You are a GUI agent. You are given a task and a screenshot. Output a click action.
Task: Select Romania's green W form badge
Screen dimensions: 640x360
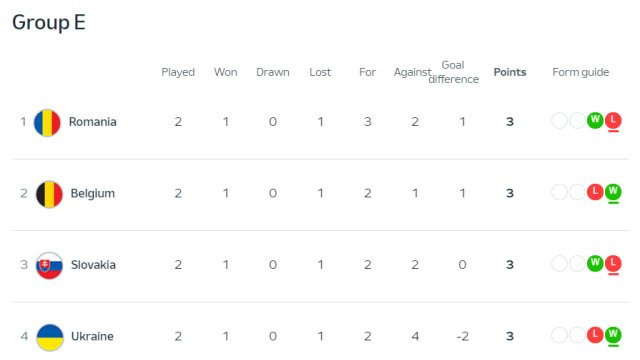(x=595, y=120)
